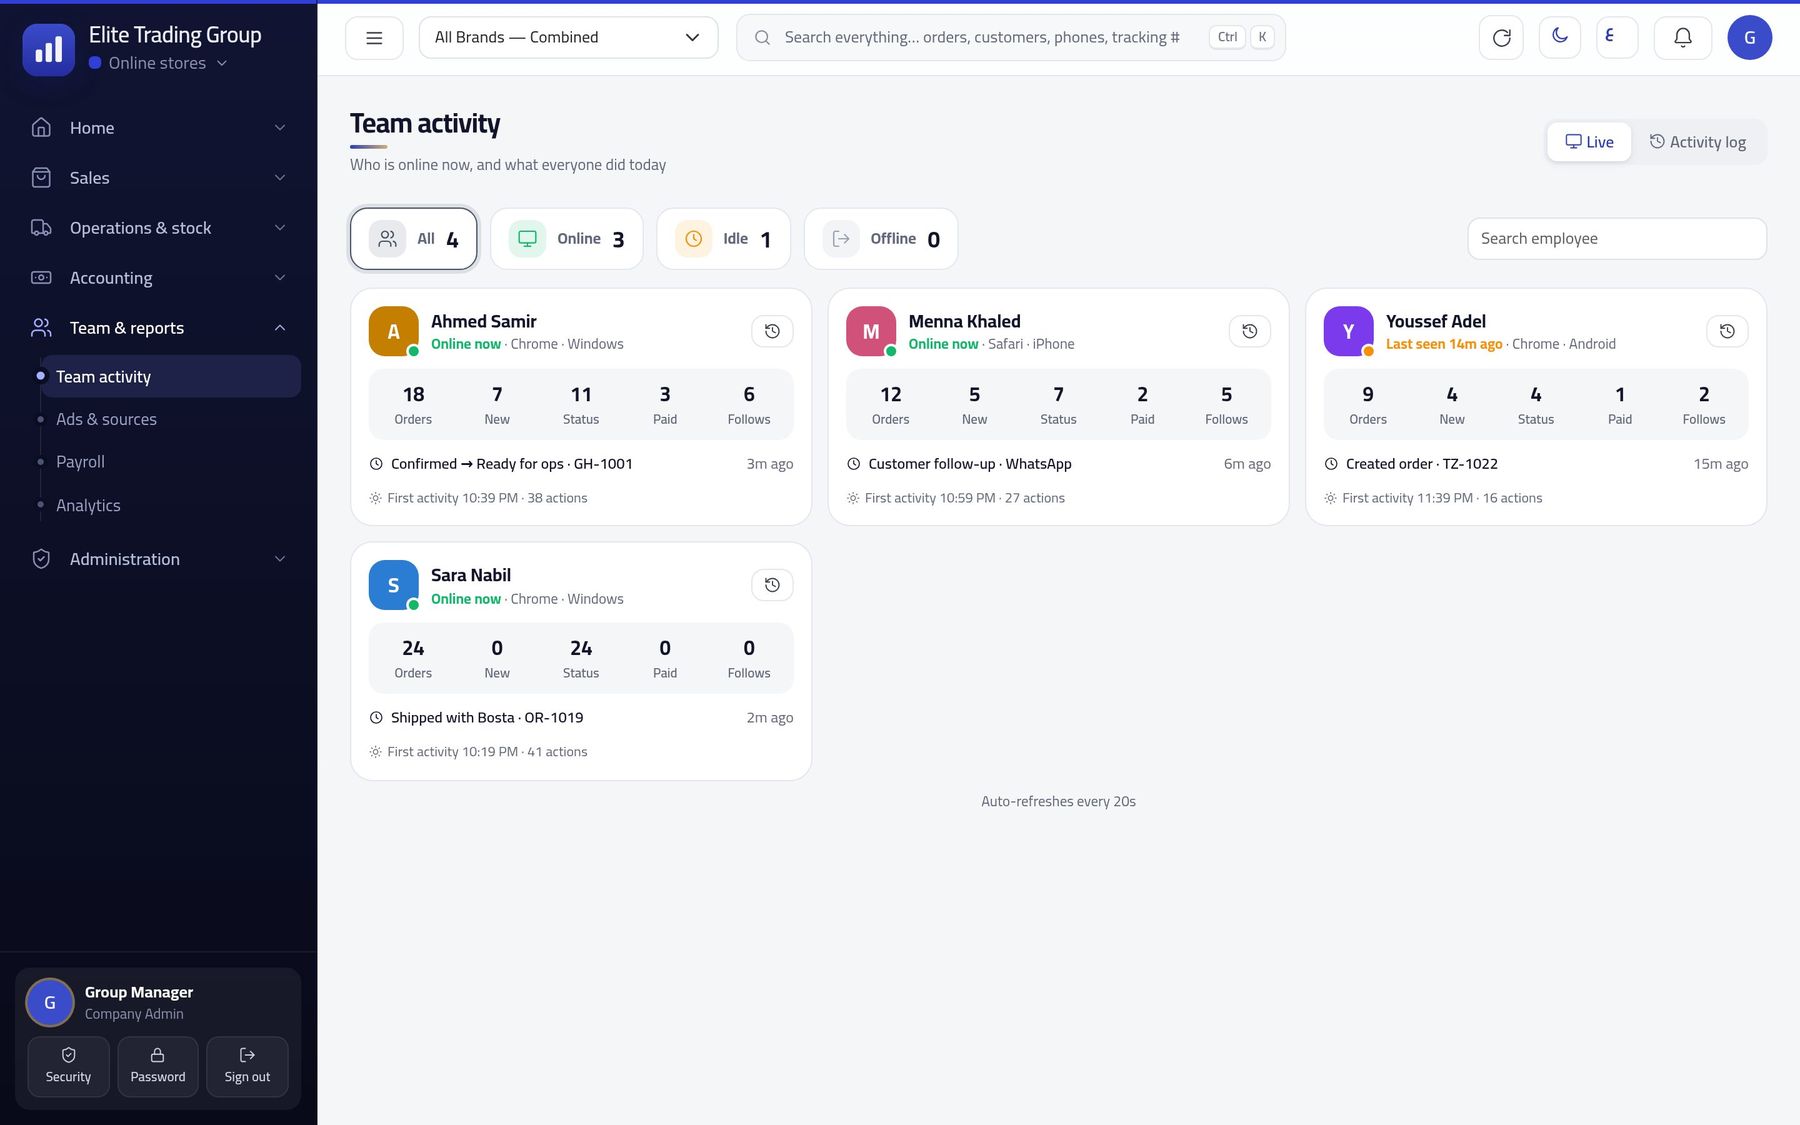1800x1125 pixels.
Task: Filter by Offline employees
Action: tap(881, 239)
